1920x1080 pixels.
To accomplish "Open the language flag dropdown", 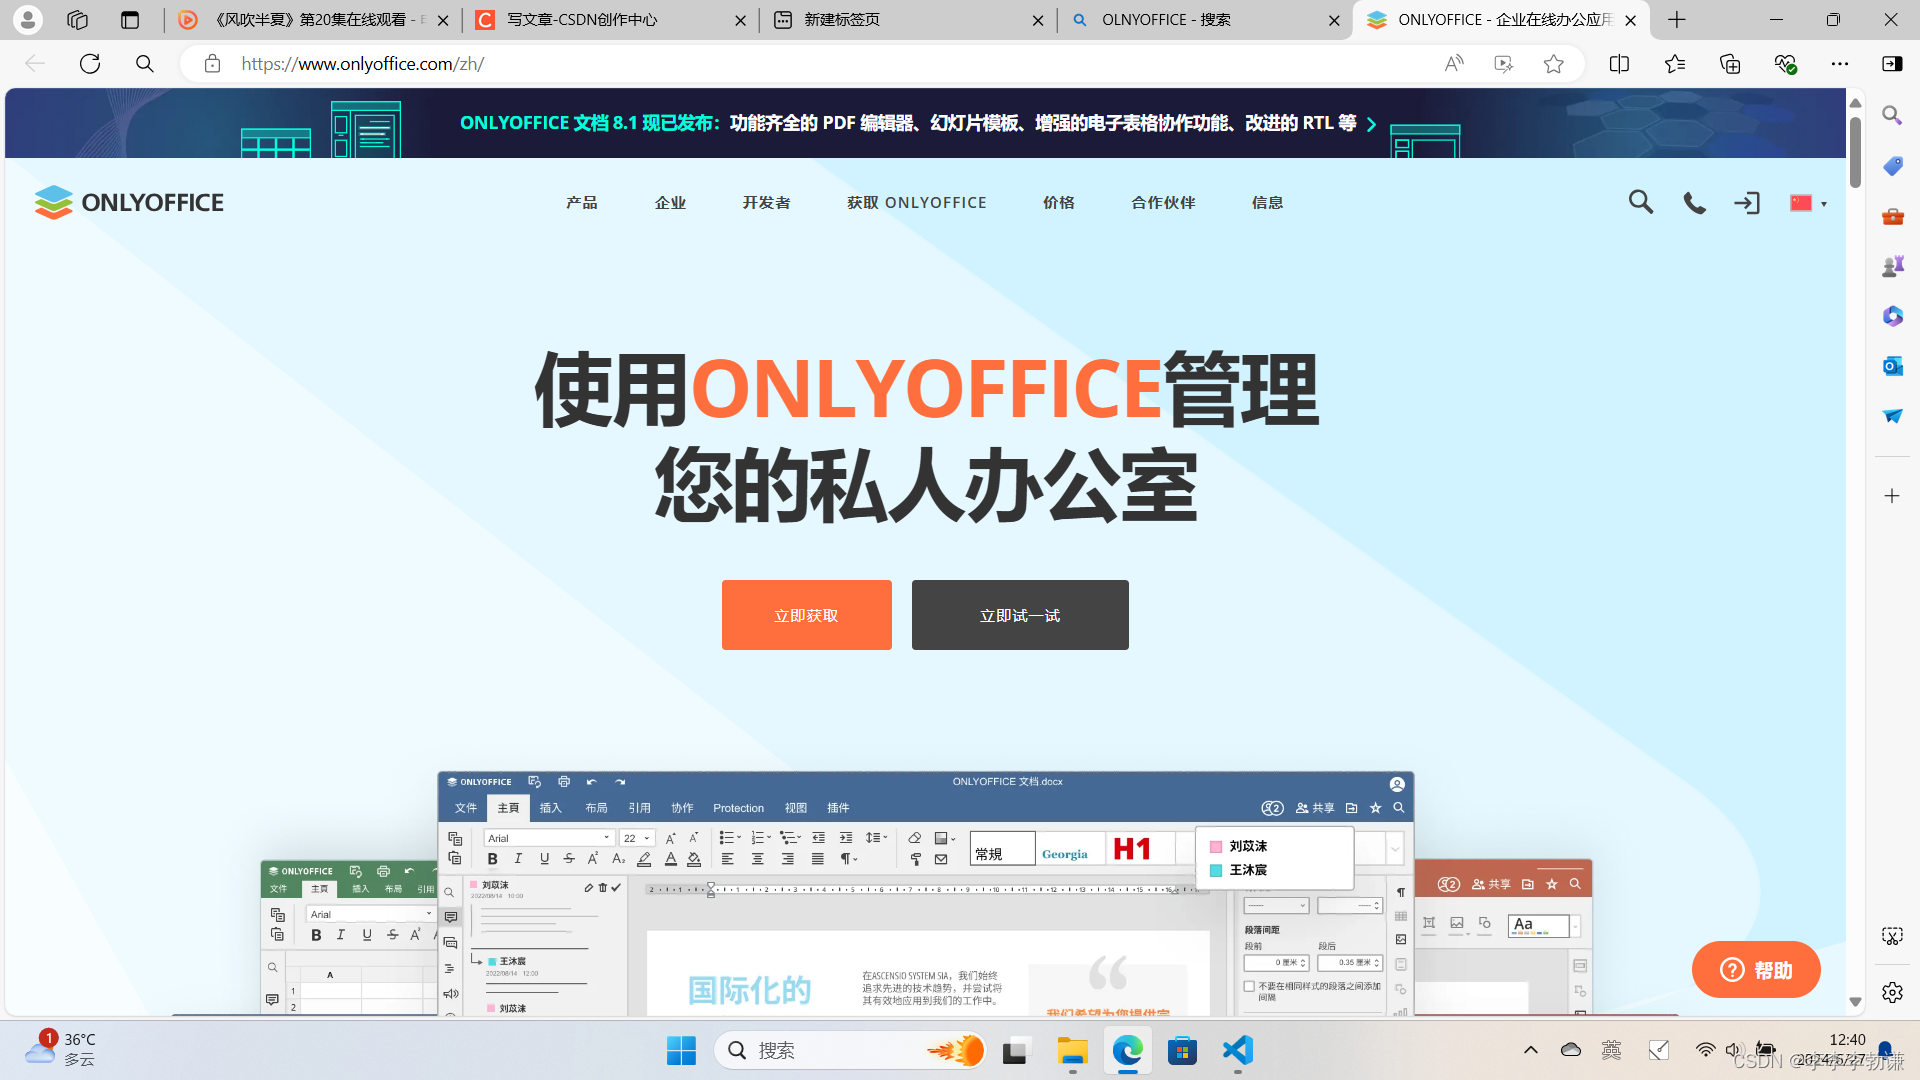I will tap(1808, 203).
